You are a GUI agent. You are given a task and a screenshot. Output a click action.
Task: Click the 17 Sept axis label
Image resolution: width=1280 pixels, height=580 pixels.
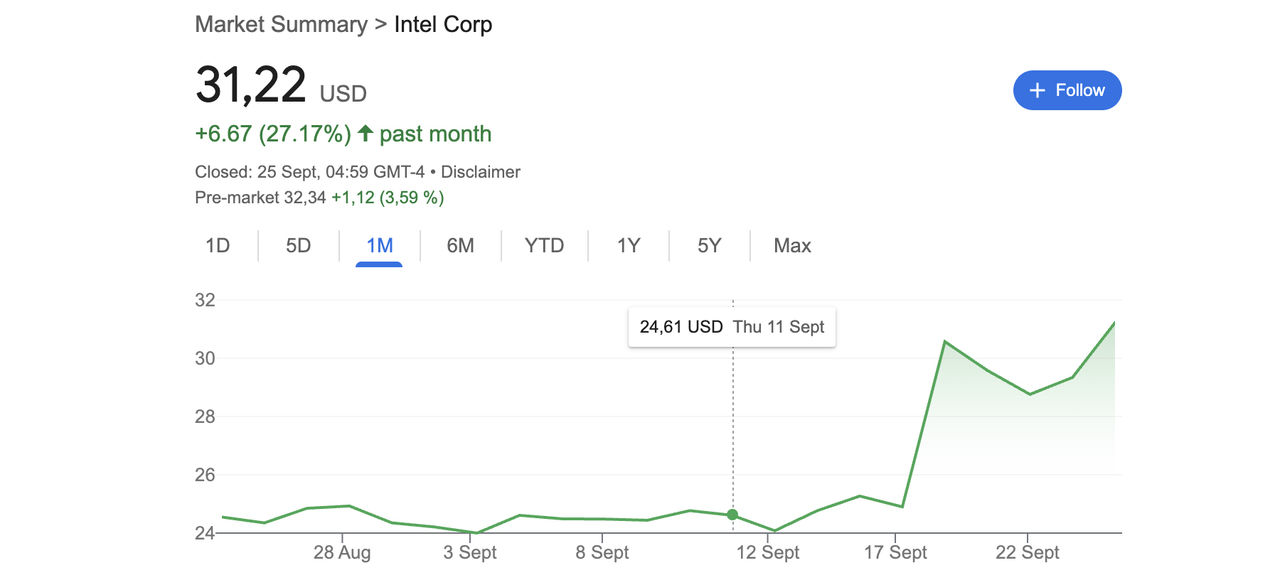(x=895, y=553)
